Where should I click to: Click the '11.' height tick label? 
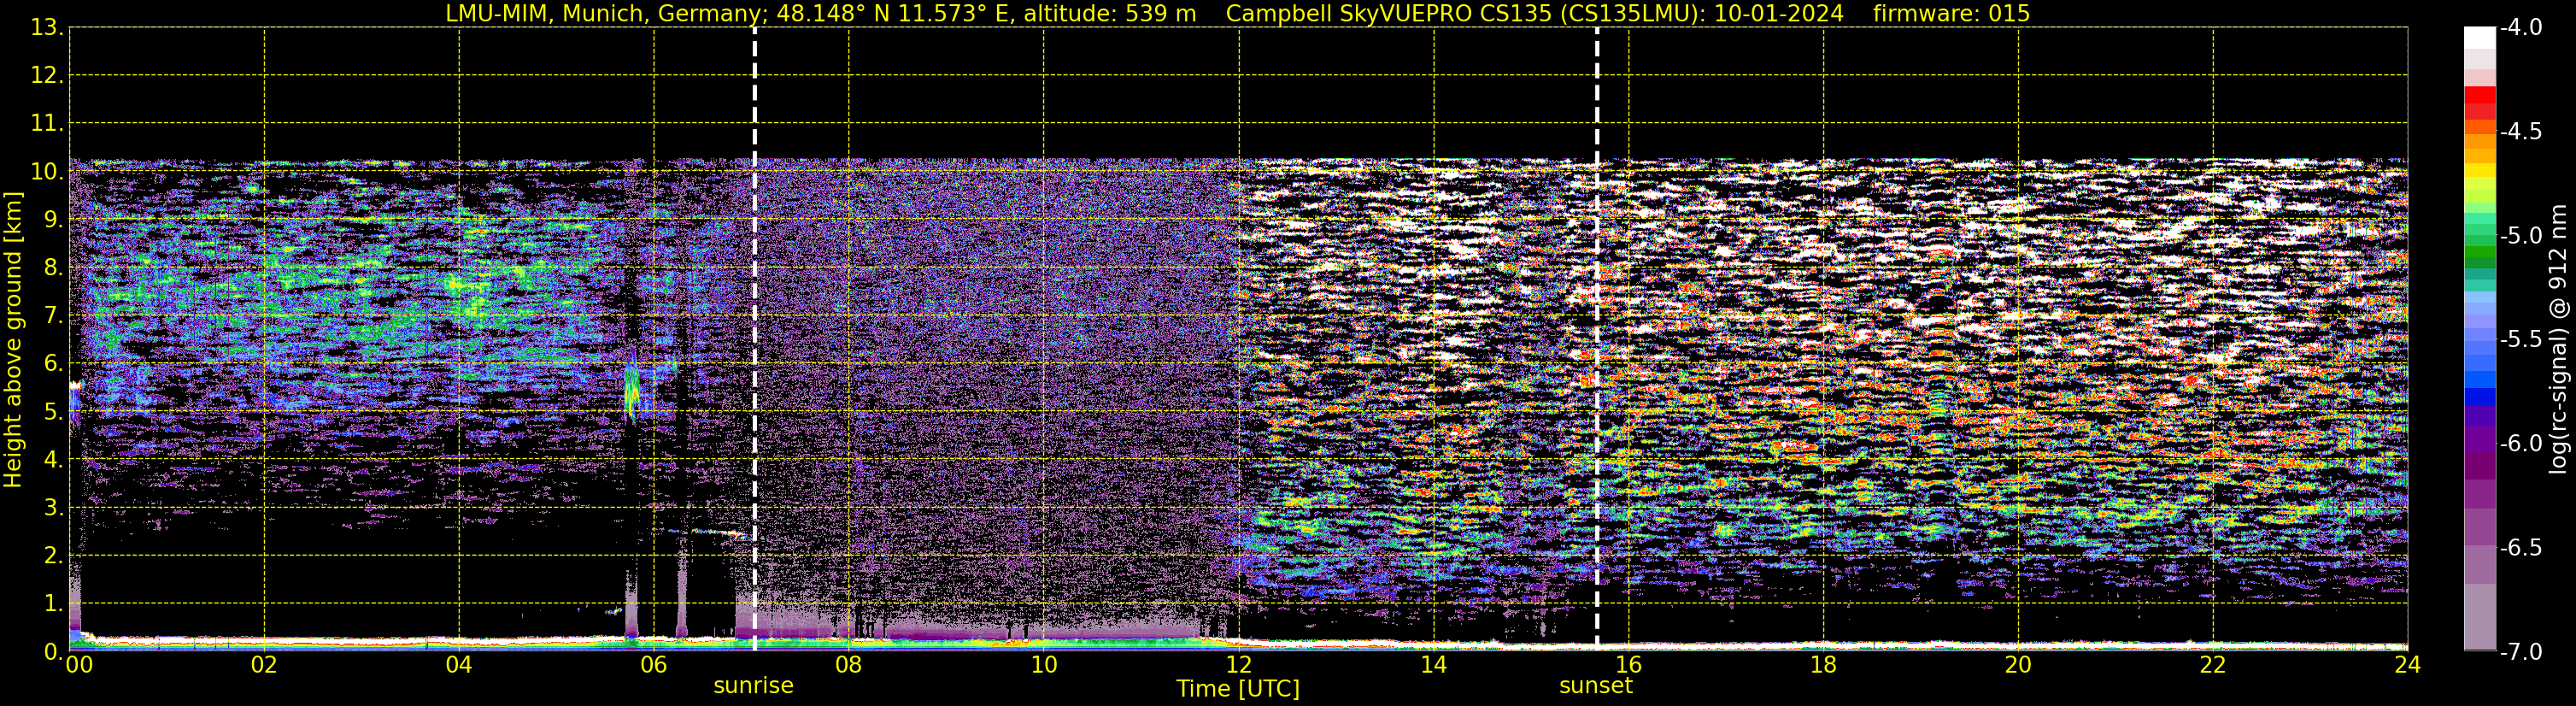tap(48, 124)
